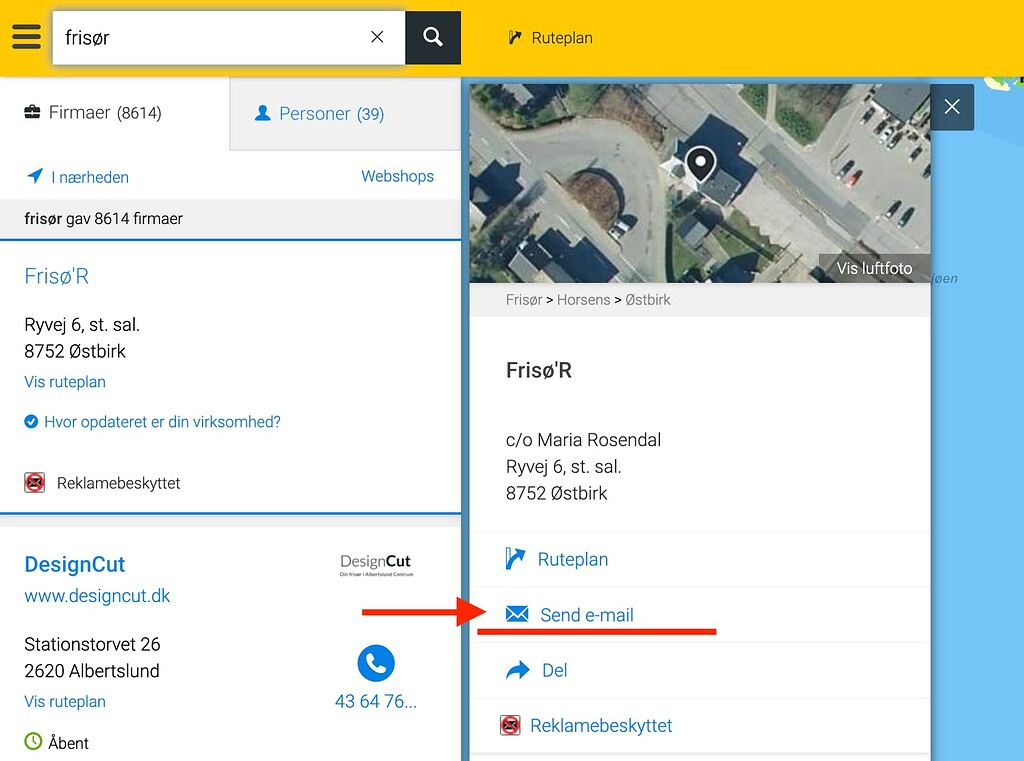Viewport: 1024px width, 761px height.
Task: Toggle Vis luftfoto on the map
Action: 874,268
